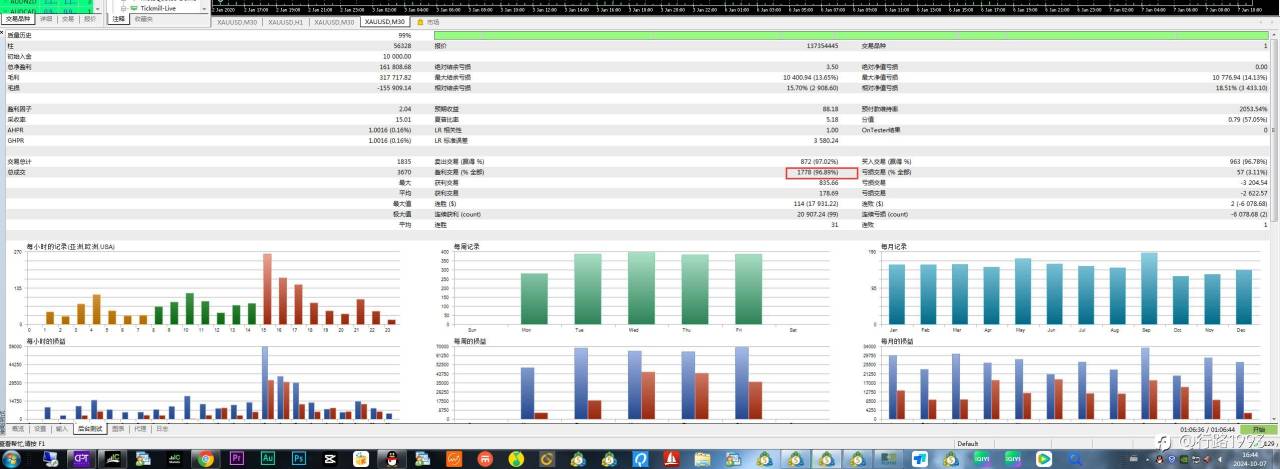Open Adobe Photoshop from taskbar
Image resolution: width=1280 pixels, height=469 pixels.
[x=299, y=459]
